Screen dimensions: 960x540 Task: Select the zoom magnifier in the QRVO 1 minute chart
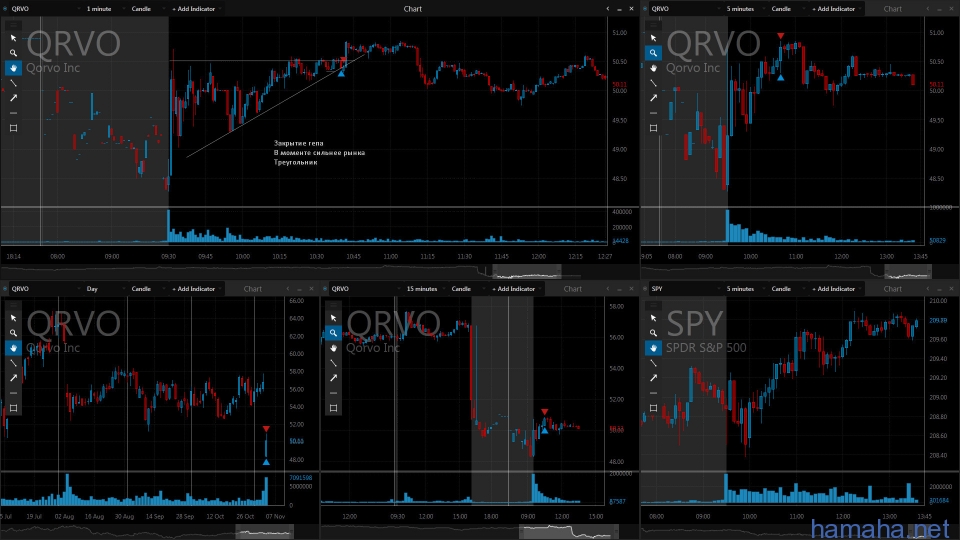(13, 53)
